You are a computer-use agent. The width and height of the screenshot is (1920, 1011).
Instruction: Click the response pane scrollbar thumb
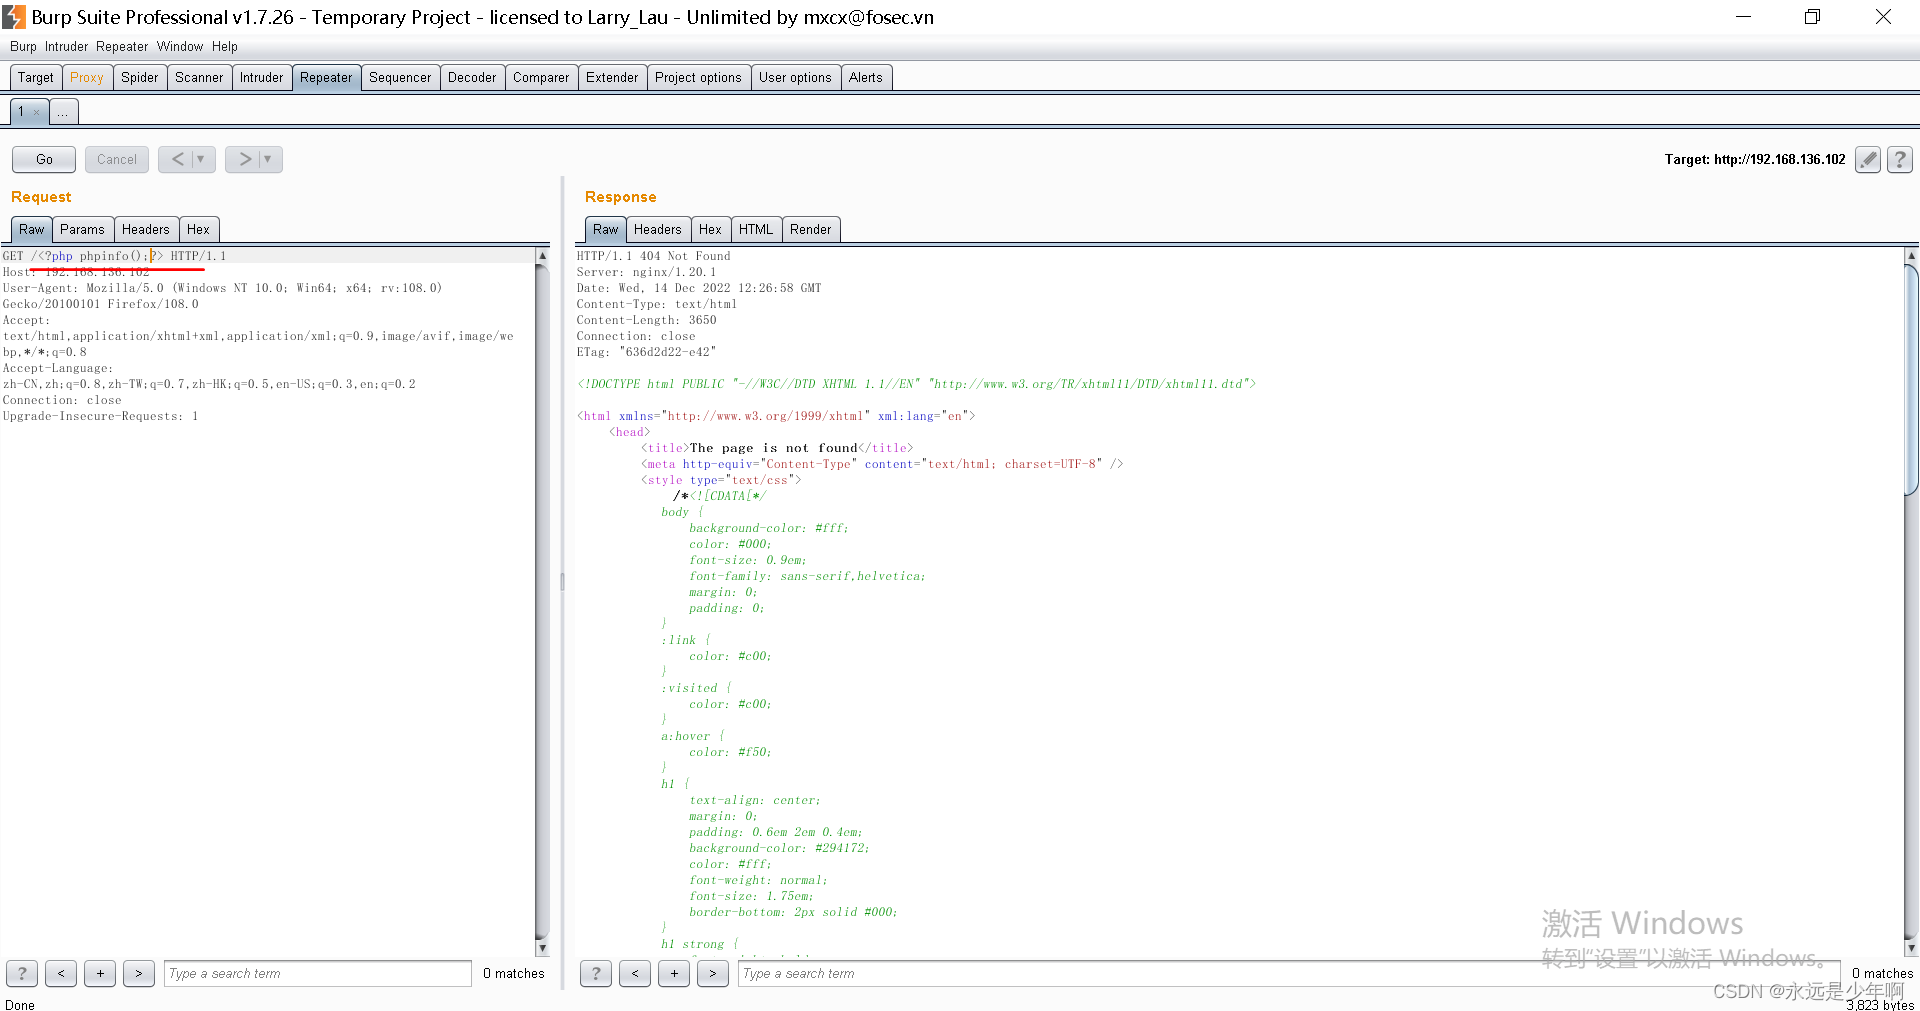[x=1911, y=380]
